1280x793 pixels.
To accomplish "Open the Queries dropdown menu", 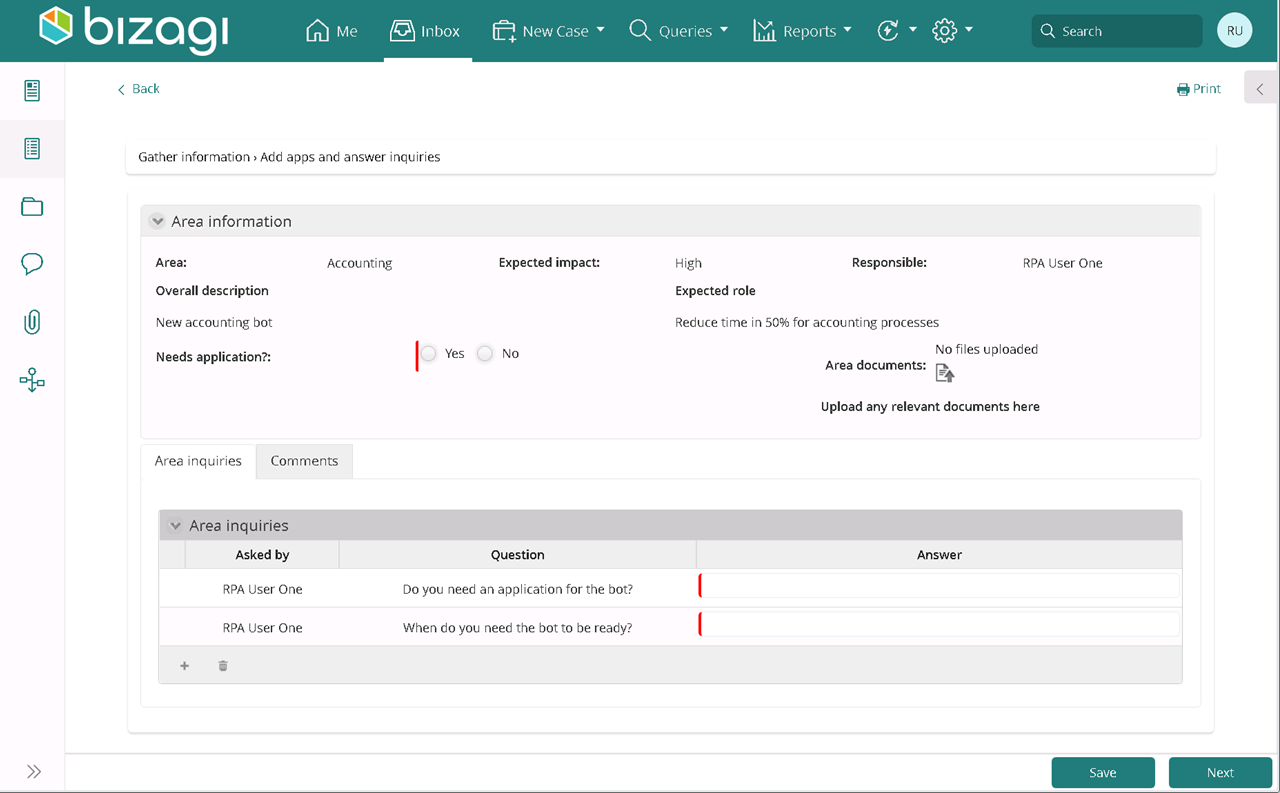I will pyautogui.click(x=678, y=31).
